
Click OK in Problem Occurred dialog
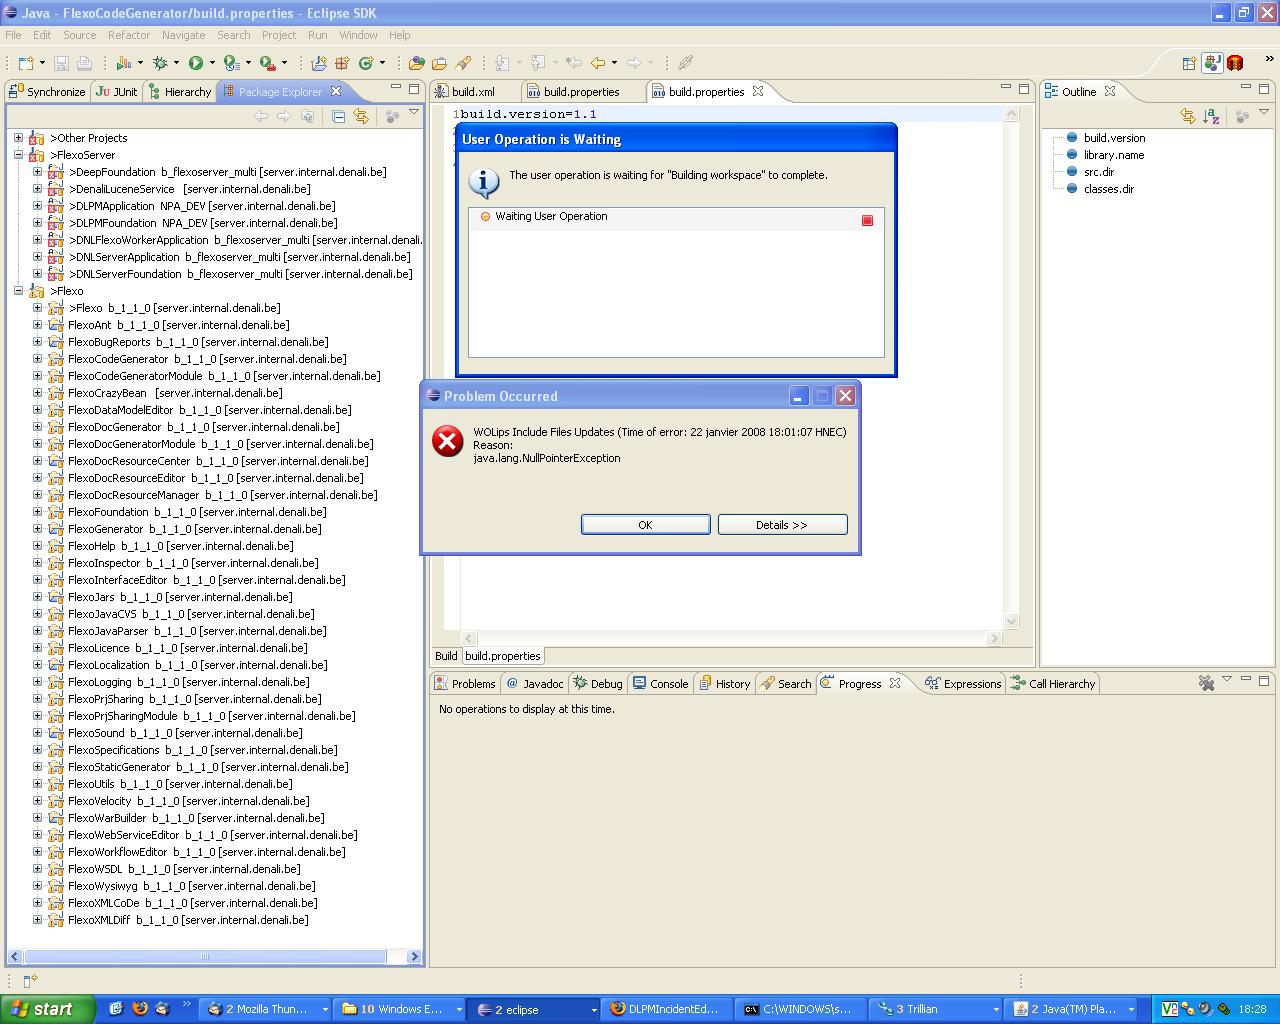coord(646,525)
